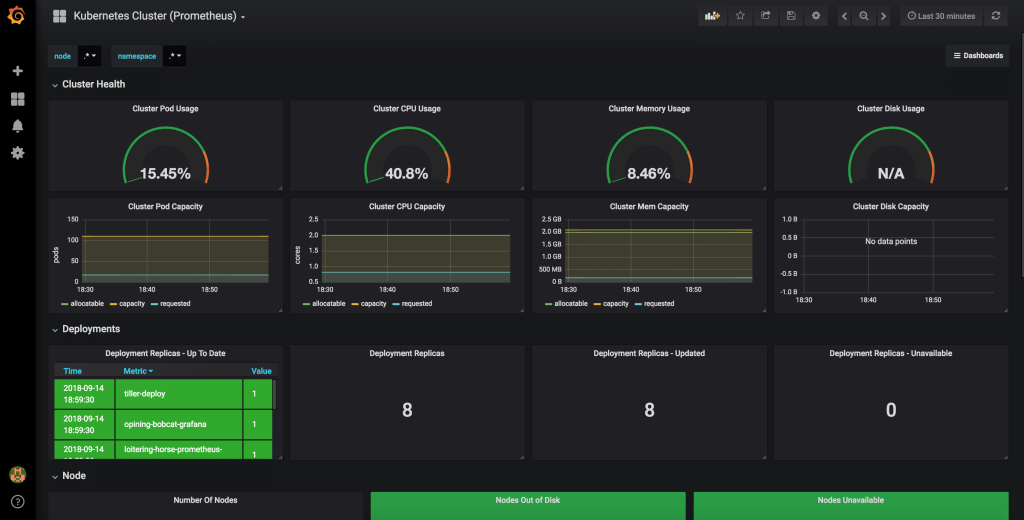This screenshot has width=1024, height=520.
Task: Star this dashboard as favorite
Action: (x=740, y=16)
